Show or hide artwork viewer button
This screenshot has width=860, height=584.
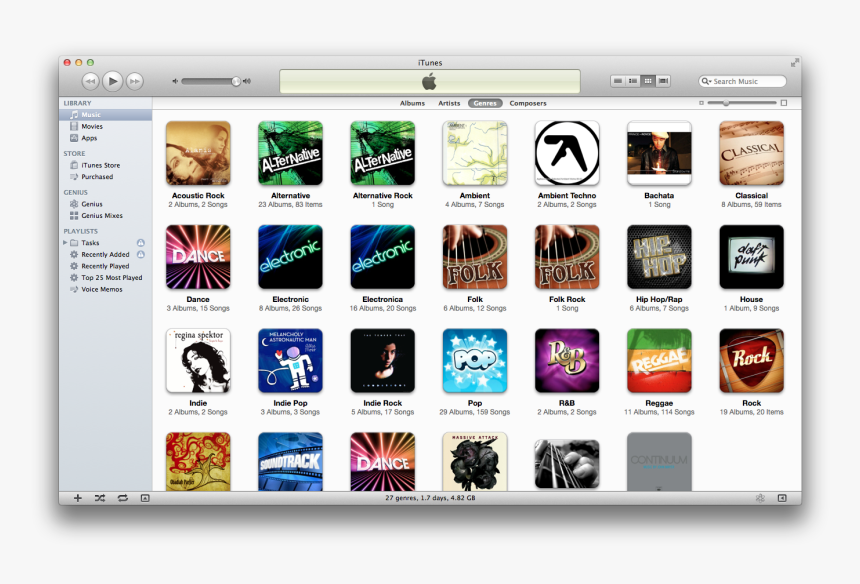click(145, 498)
